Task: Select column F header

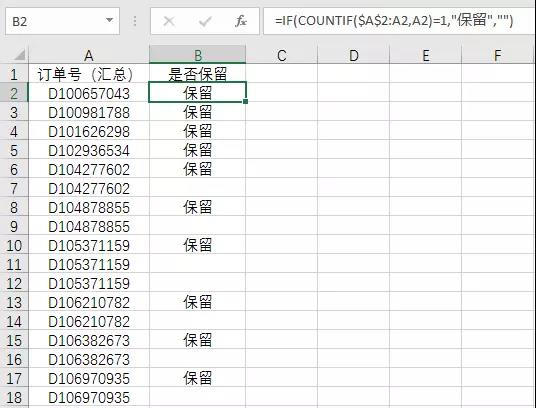Action: [497, 55]
